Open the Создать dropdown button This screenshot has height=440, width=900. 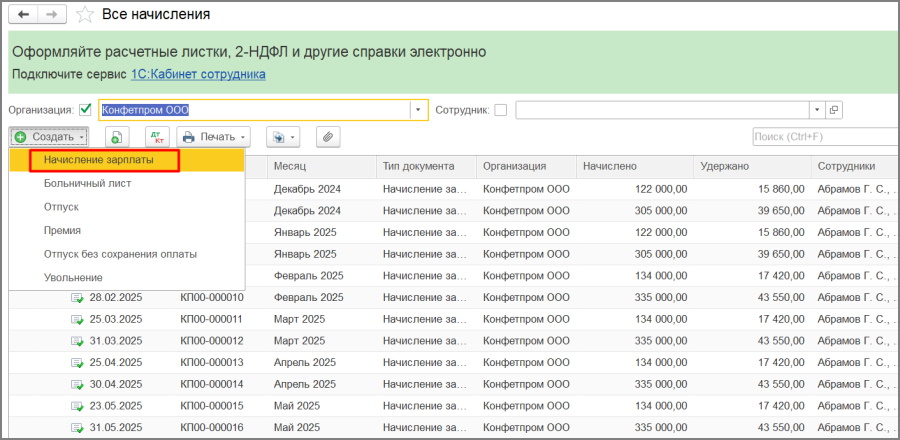49,137
